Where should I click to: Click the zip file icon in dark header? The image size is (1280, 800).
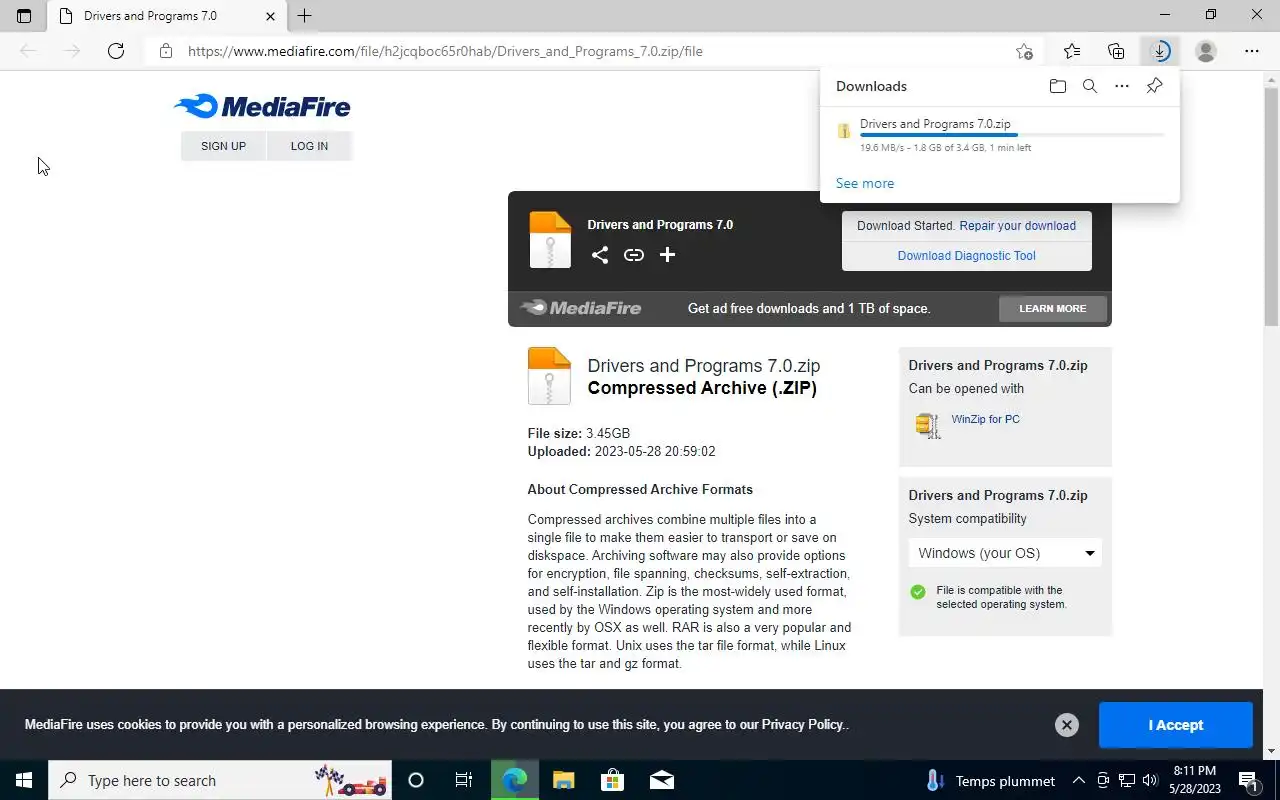[x=550, y=240]
